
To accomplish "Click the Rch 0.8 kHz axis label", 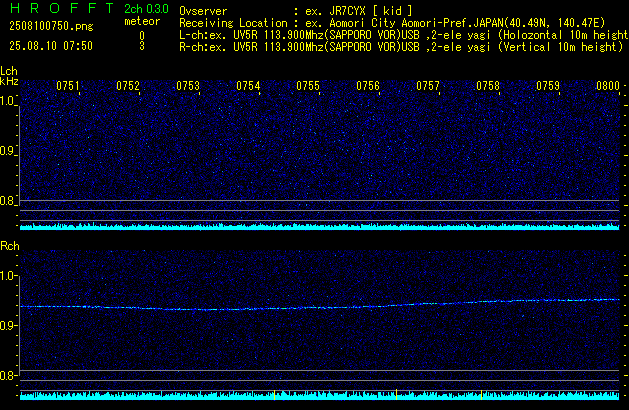I will [x=8, y=376].
